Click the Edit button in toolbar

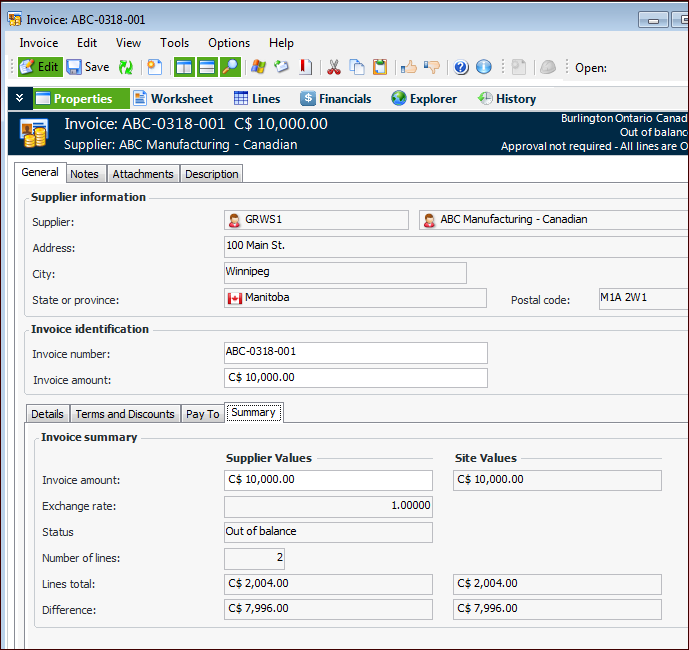38,67
